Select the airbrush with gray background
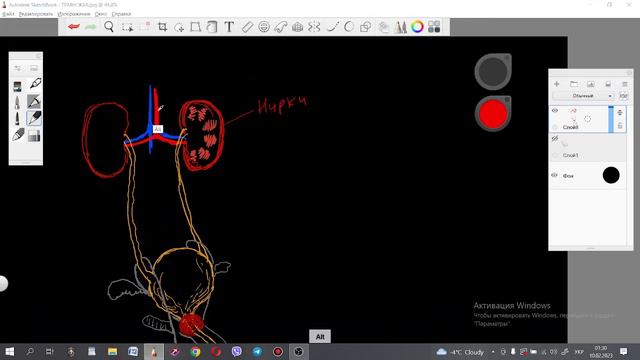The width and height of the screenshot is (640, 360). [34, 102]
